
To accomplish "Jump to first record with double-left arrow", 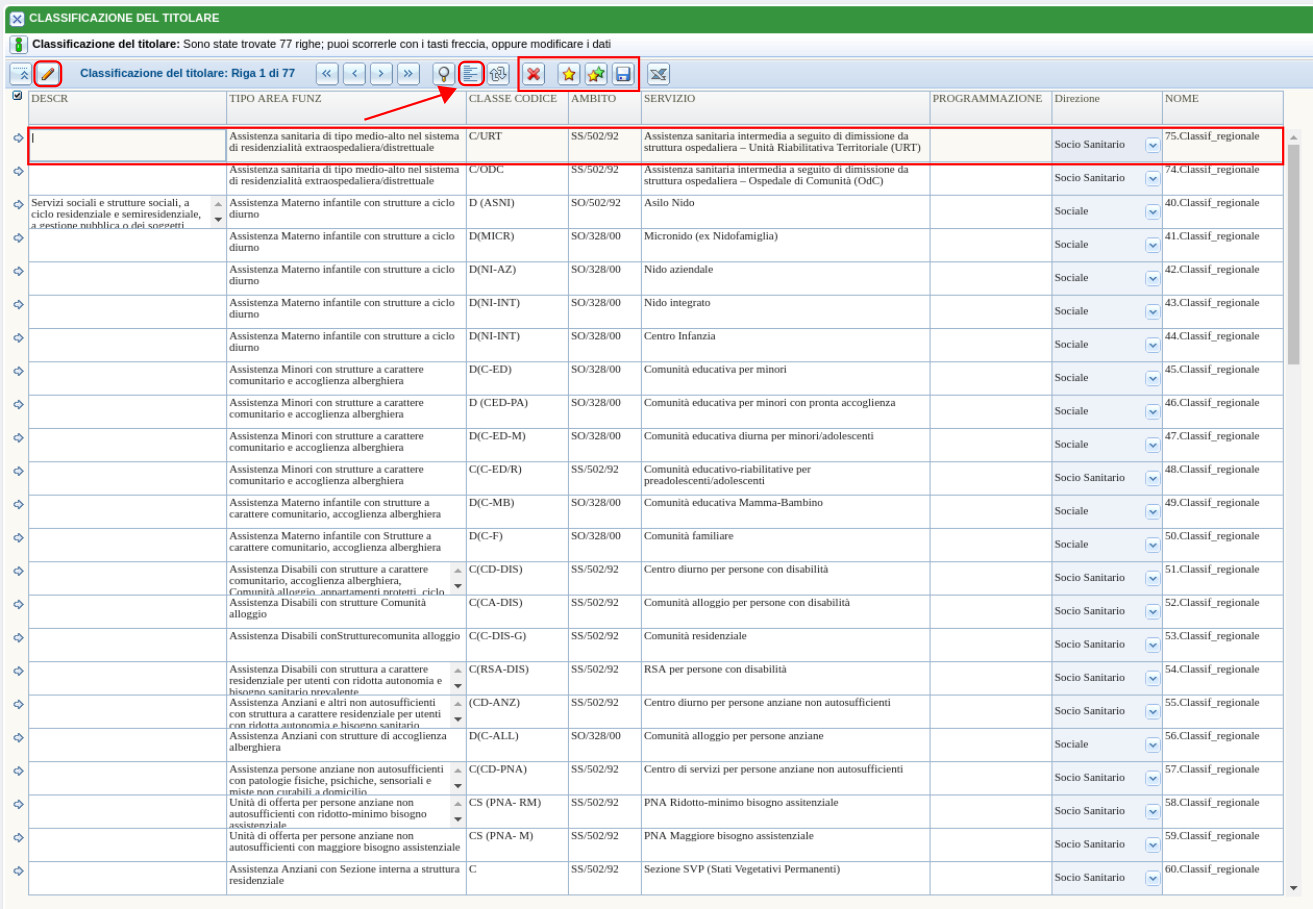I will (x=327, y=74).
